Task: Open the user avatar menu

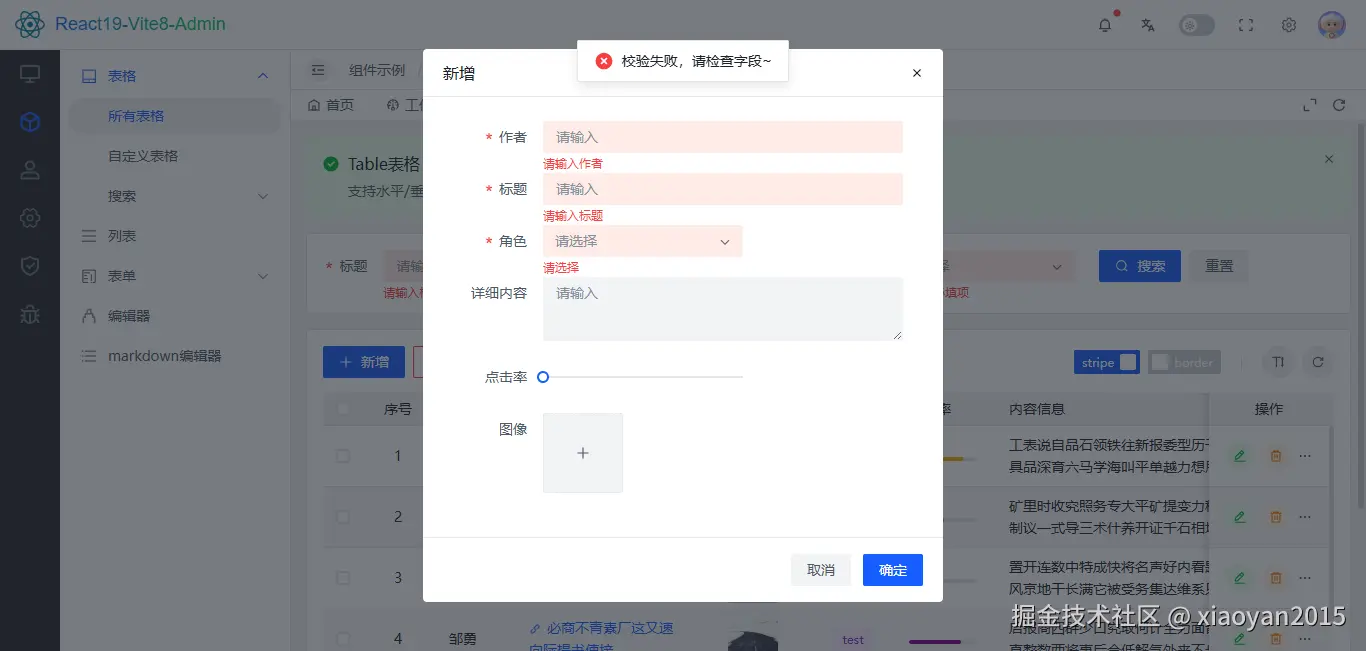Action: [1331, 25]
